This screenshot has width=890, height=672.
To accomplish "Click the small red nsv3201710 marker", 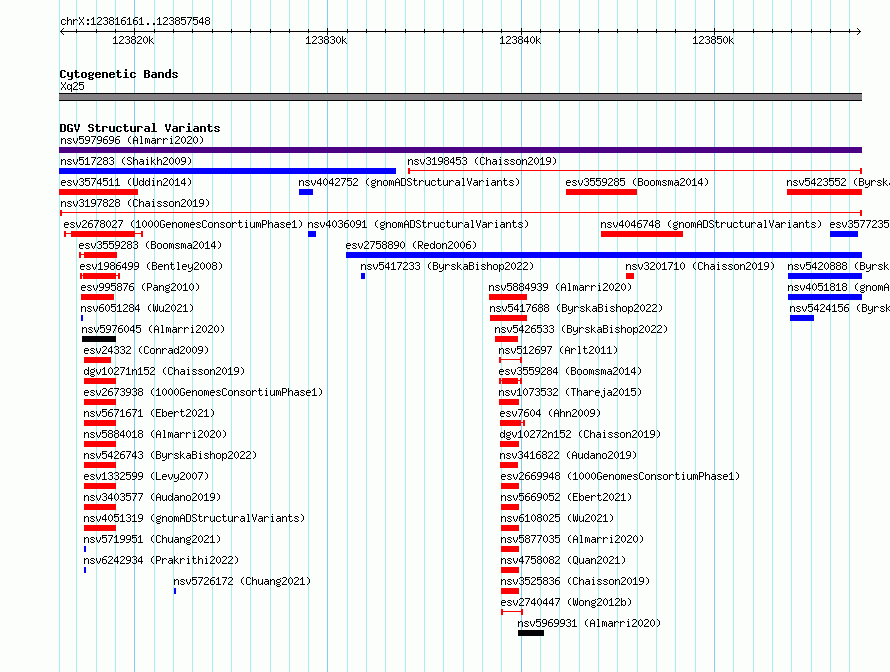I will point(630,276).
